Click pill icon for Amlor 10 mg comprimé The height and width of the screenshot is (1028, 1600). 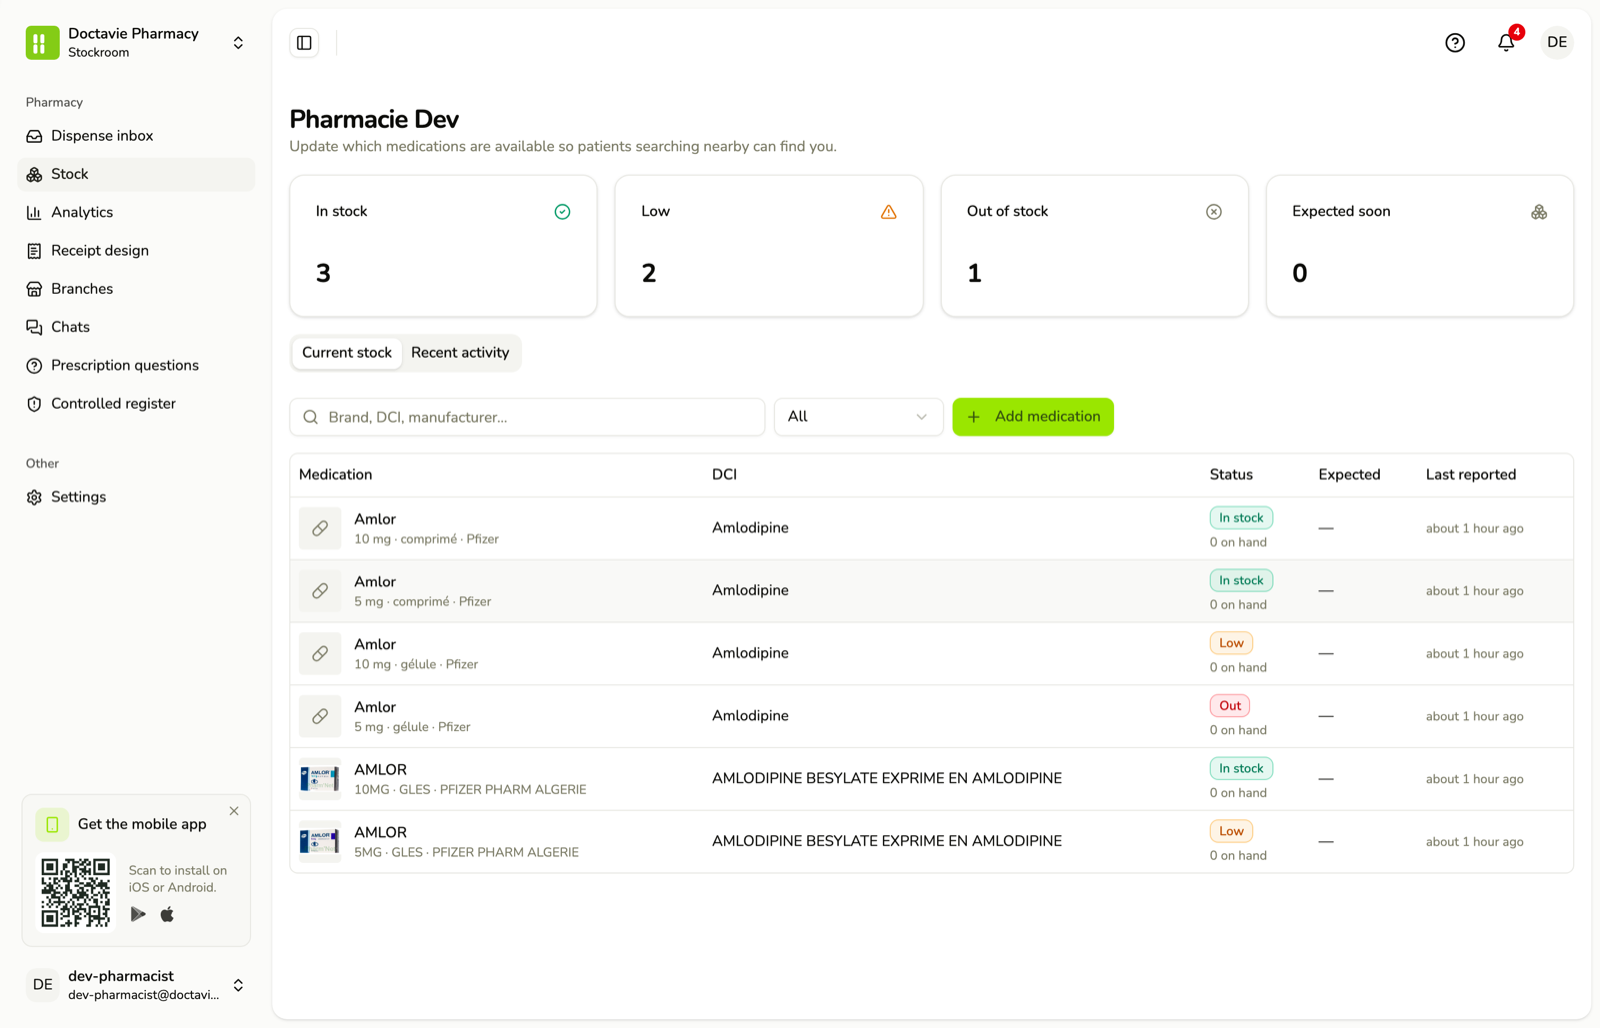[x=320, y=528]
